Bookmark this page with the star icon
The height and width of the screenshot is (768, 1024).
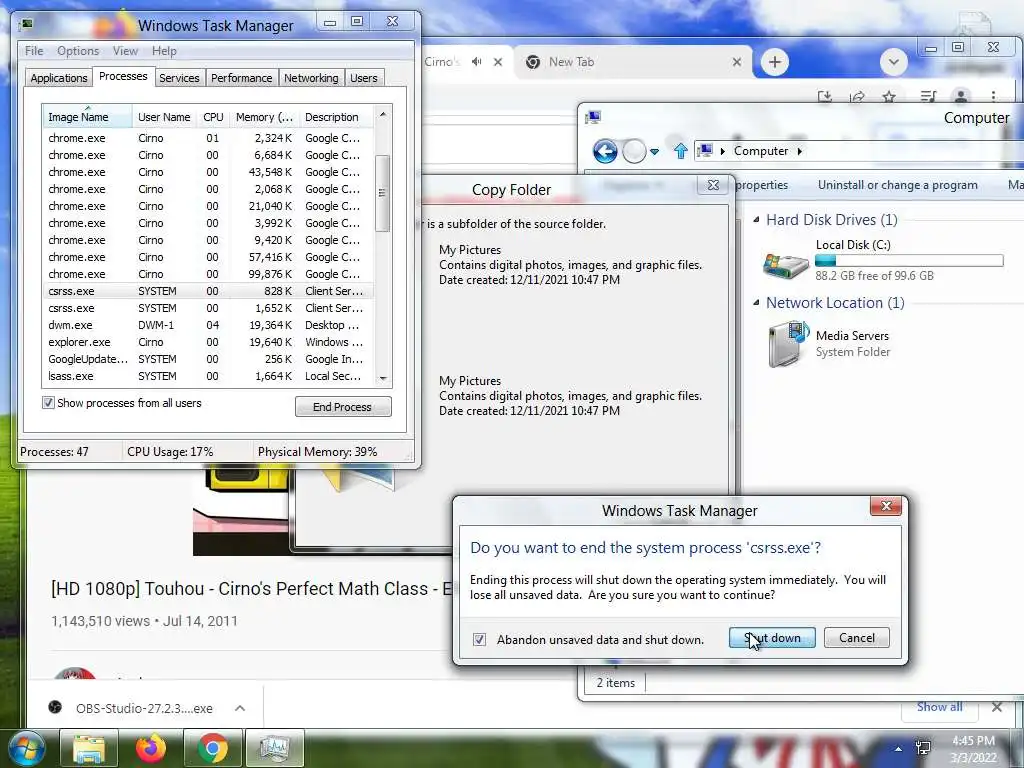click(889, 97)
